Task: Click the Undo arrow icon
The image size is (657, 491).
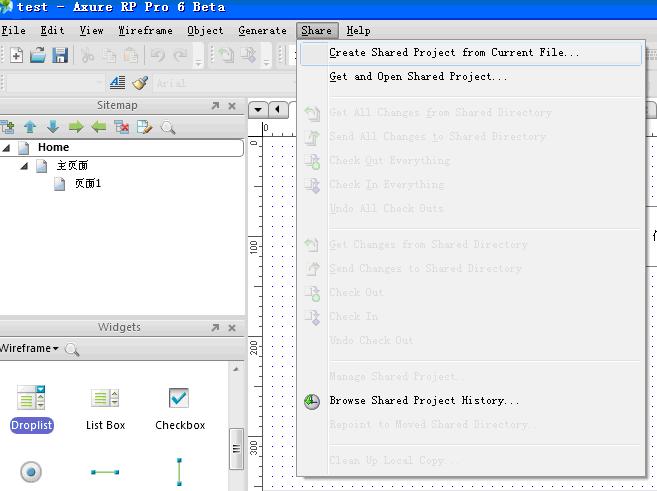Action: click(x=158, y=55)
